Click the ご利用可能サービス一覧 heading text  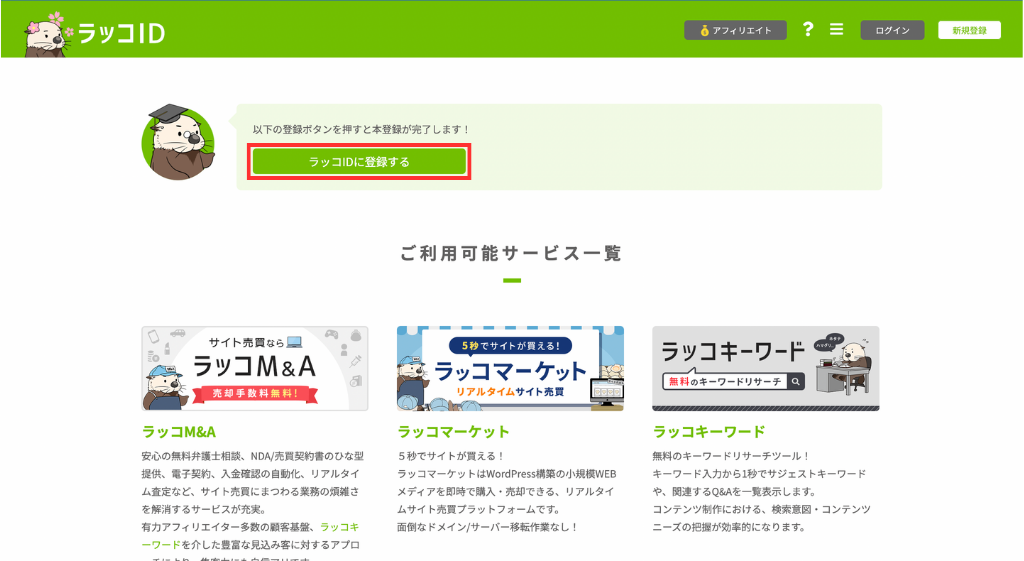coord(511,253)
